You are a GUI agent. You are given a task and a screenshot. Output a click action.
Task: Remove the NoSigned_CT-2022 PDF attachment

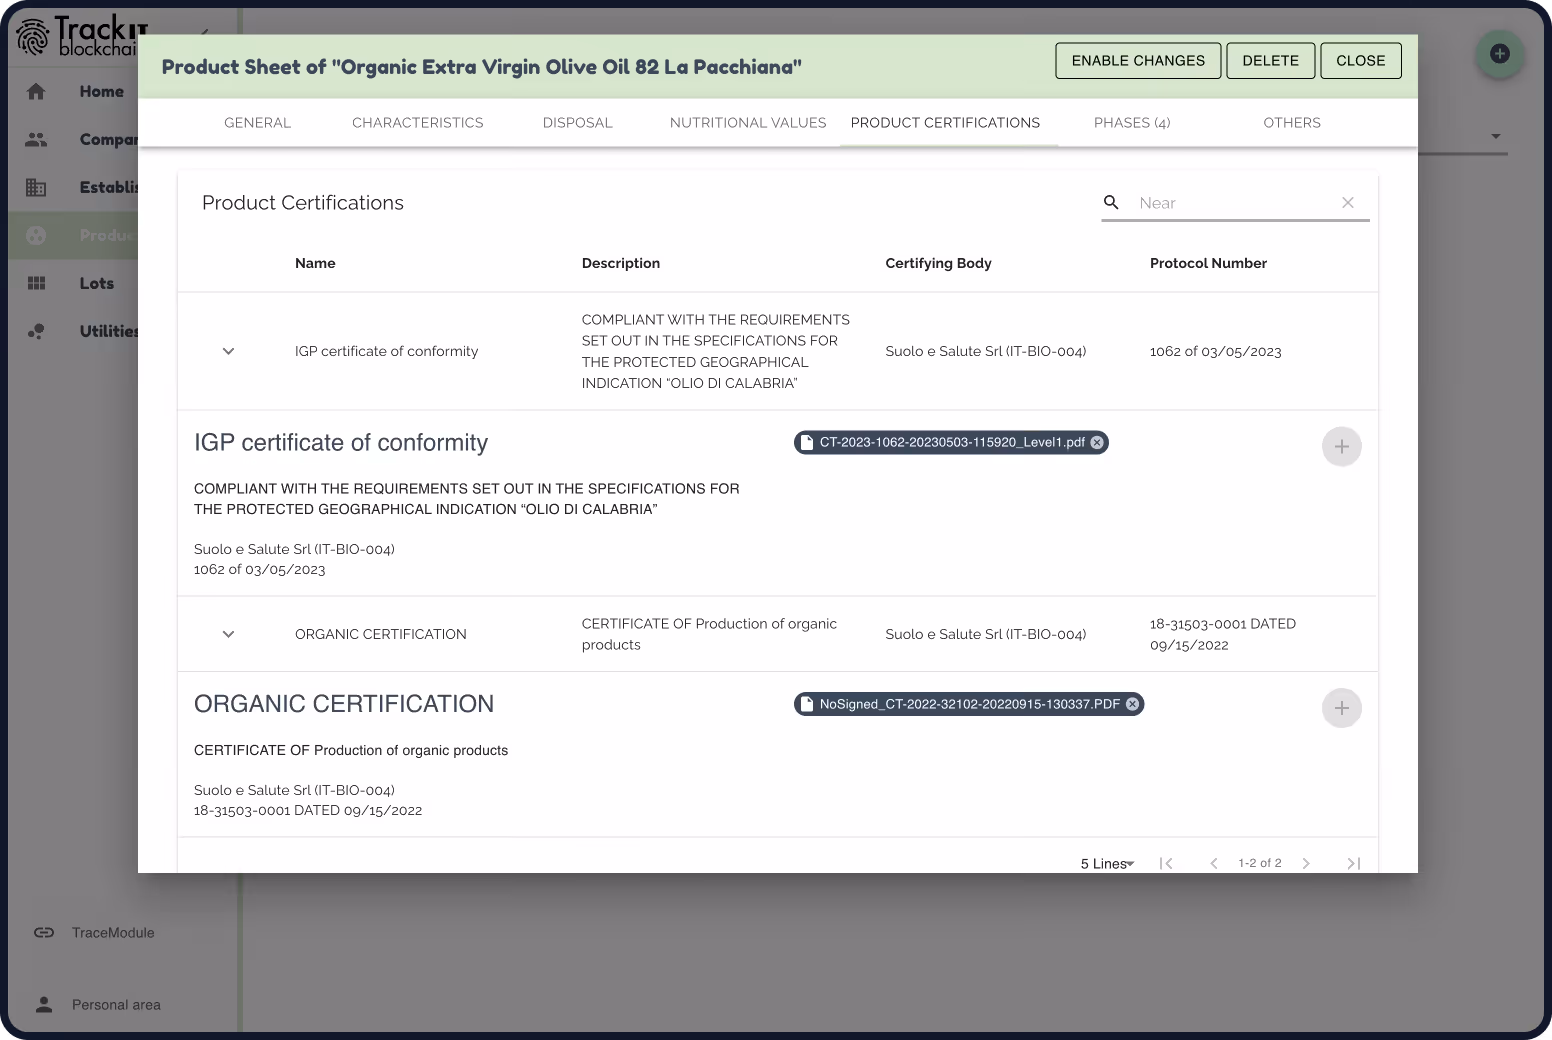1132,704
